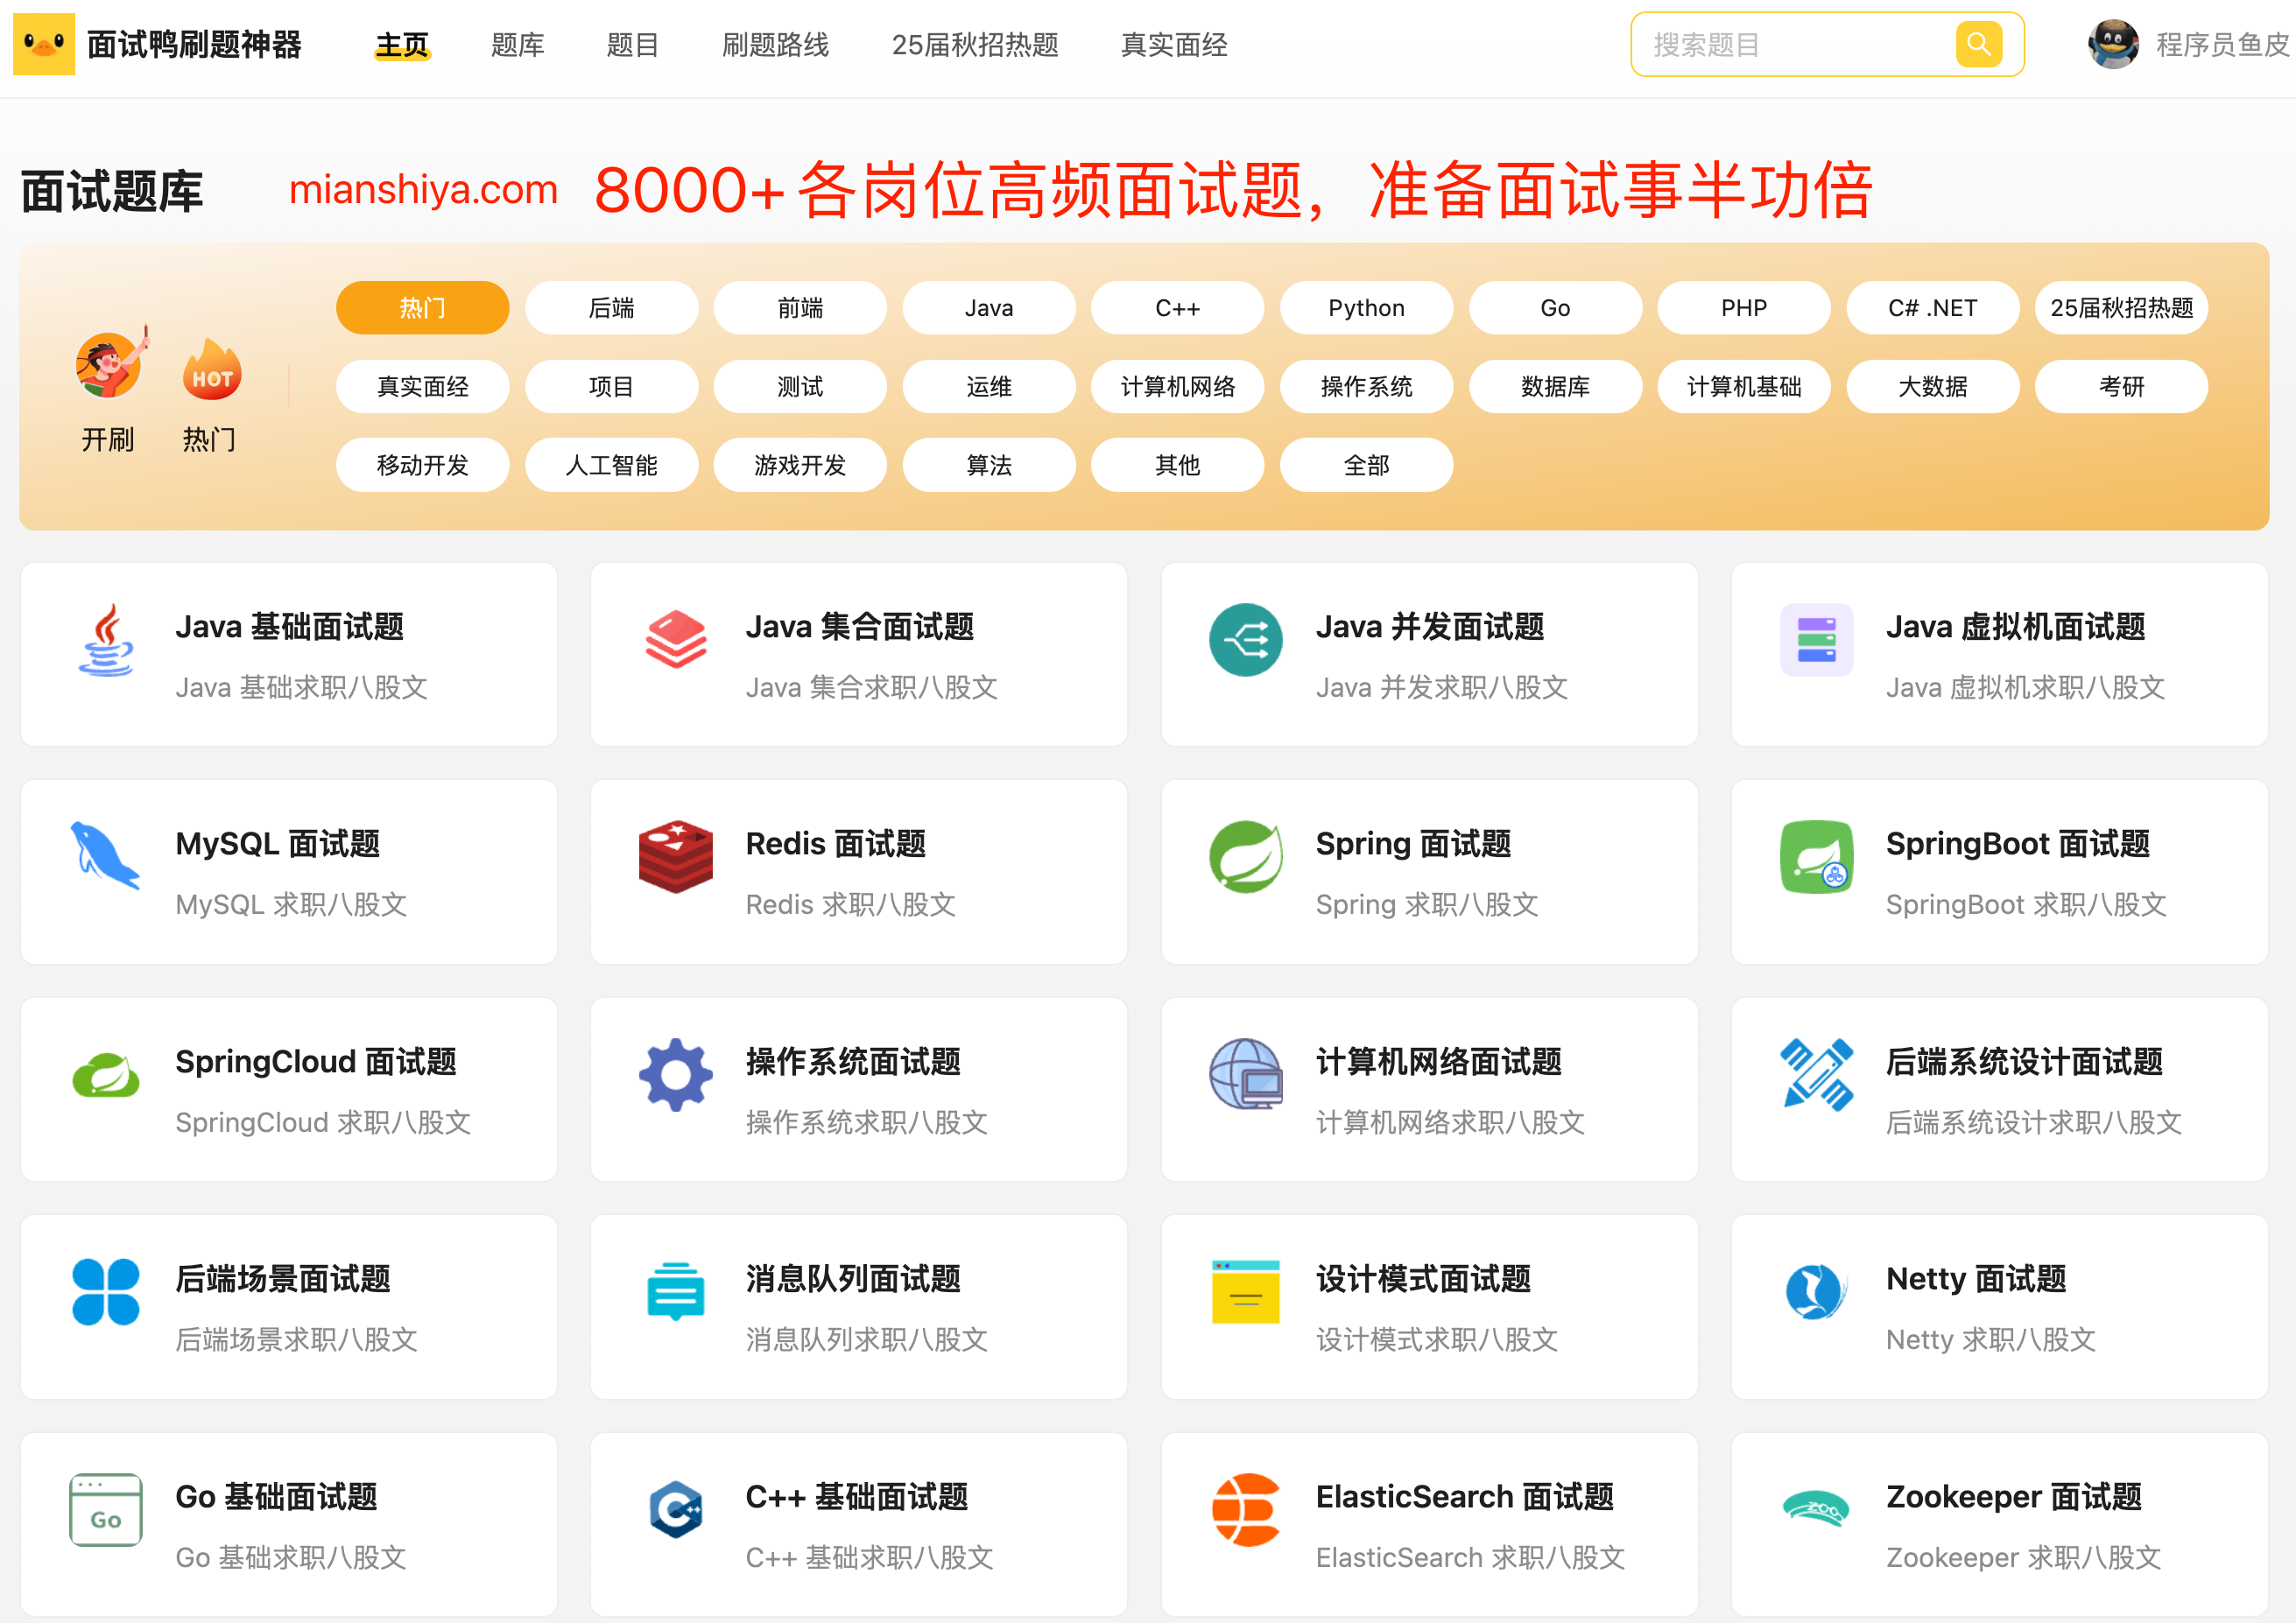Click the Netty blue globe icon
Screen dimensions: 2296x1623
(x=1815, y=1292)
